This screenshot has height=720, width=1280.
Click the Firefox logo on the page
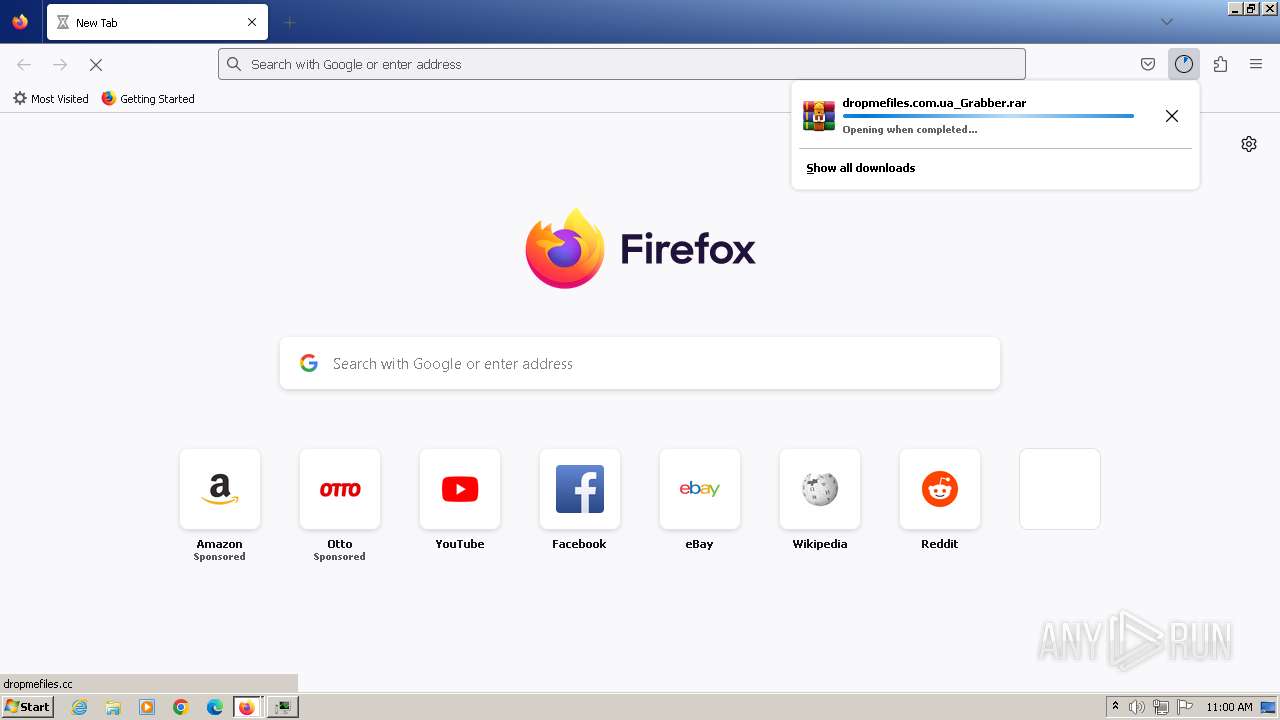tap(640, 248)
